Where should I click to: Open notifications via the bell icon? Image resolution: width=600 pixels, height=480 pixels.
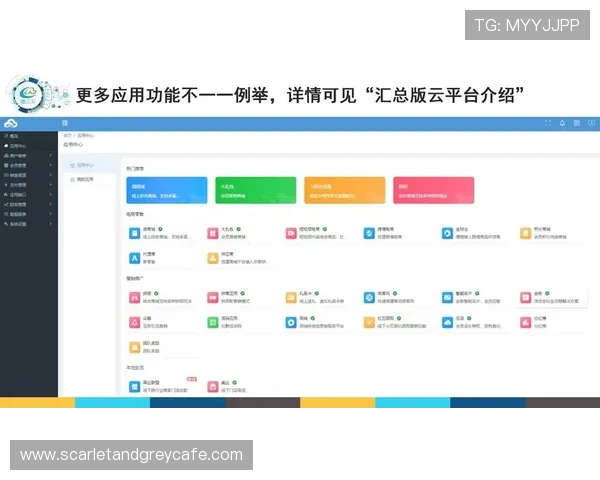click(562, 123)
